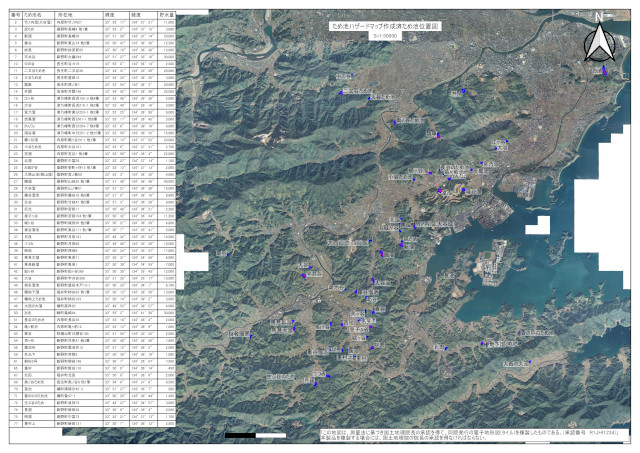The height and width of the screenshot is (453, 640).
Task: Click the ため池名 column header
Action: (38, 15)
